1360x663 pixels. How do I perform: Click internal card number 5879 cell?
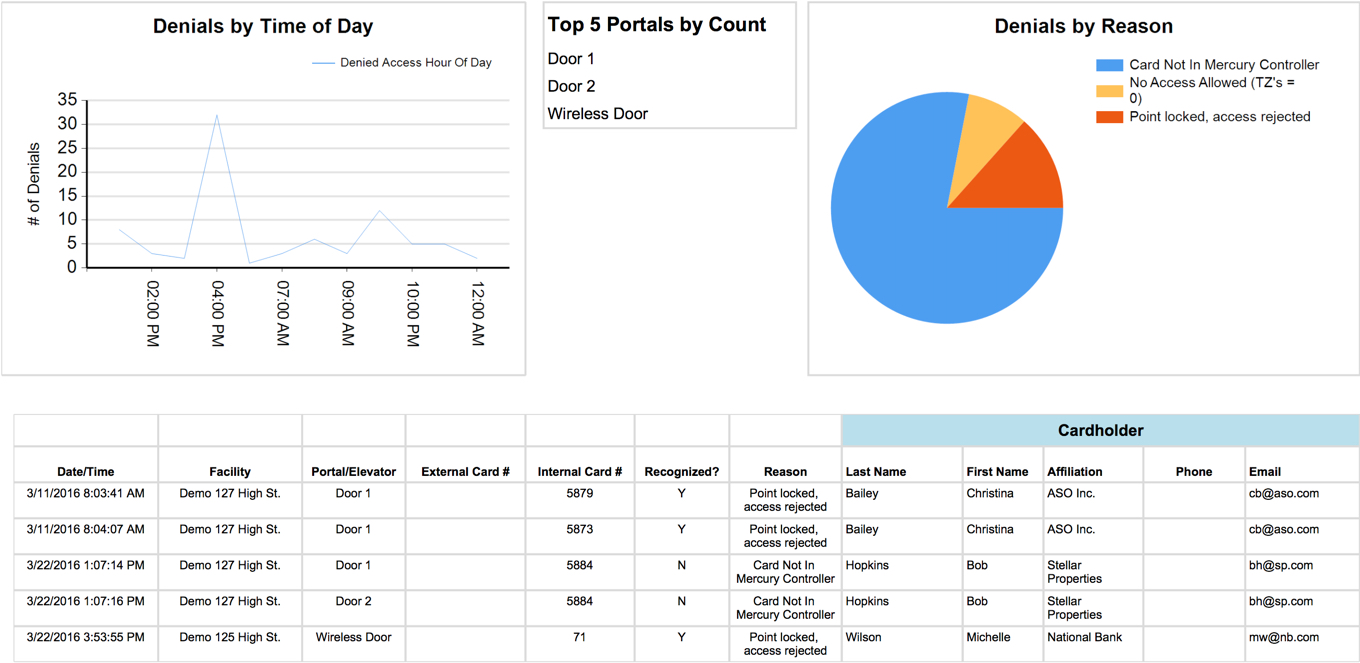coord(579,493)
